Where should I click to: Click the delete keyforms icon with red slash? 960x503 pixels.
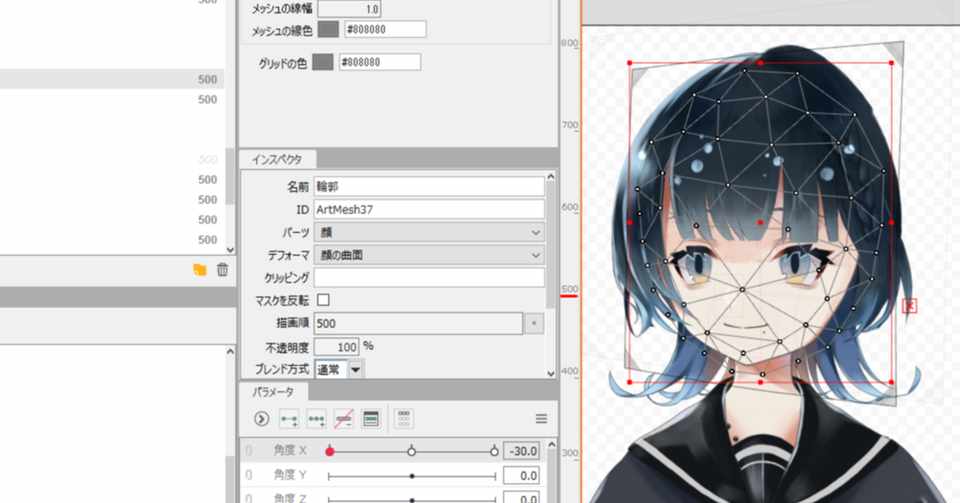(x=344, y=419)
